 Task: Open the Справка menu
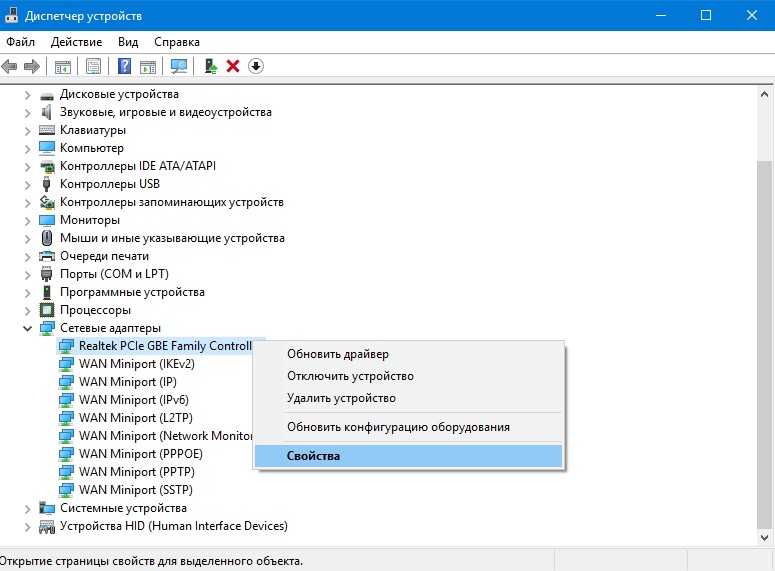[x=177, y=42]
